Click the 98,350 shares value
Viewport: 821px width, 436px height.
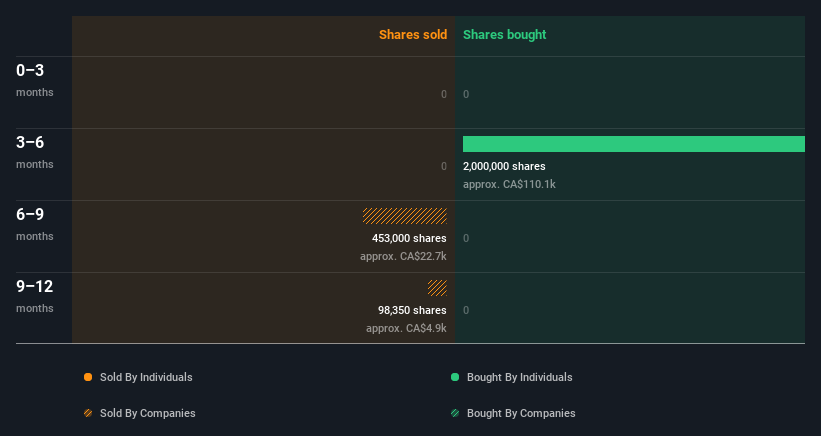tap(412, 310)
